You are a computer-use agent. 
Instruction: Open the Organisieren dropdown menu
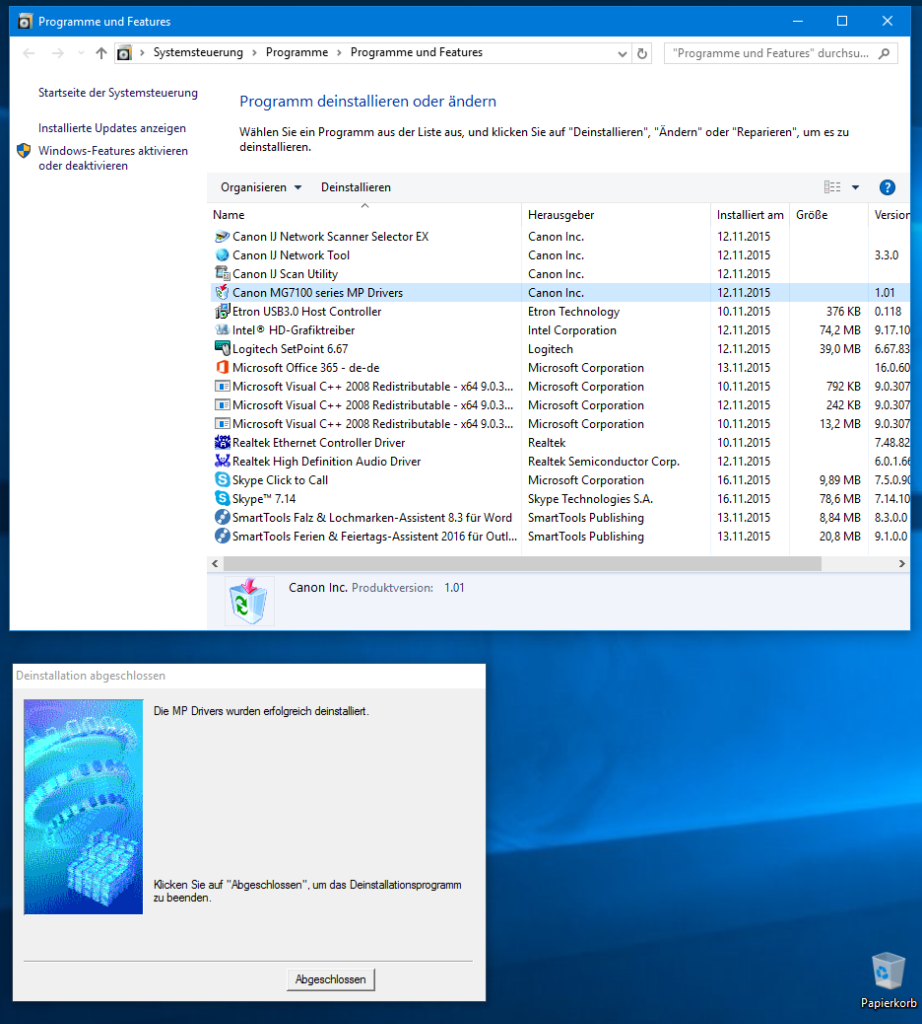(261, 187)
